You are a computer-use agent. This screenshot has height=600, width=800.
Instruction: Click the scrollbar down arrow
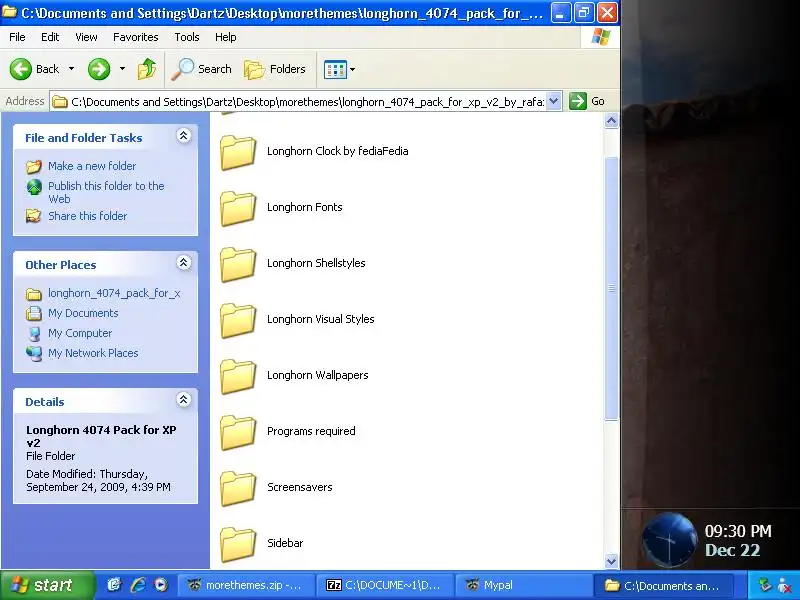611,561
